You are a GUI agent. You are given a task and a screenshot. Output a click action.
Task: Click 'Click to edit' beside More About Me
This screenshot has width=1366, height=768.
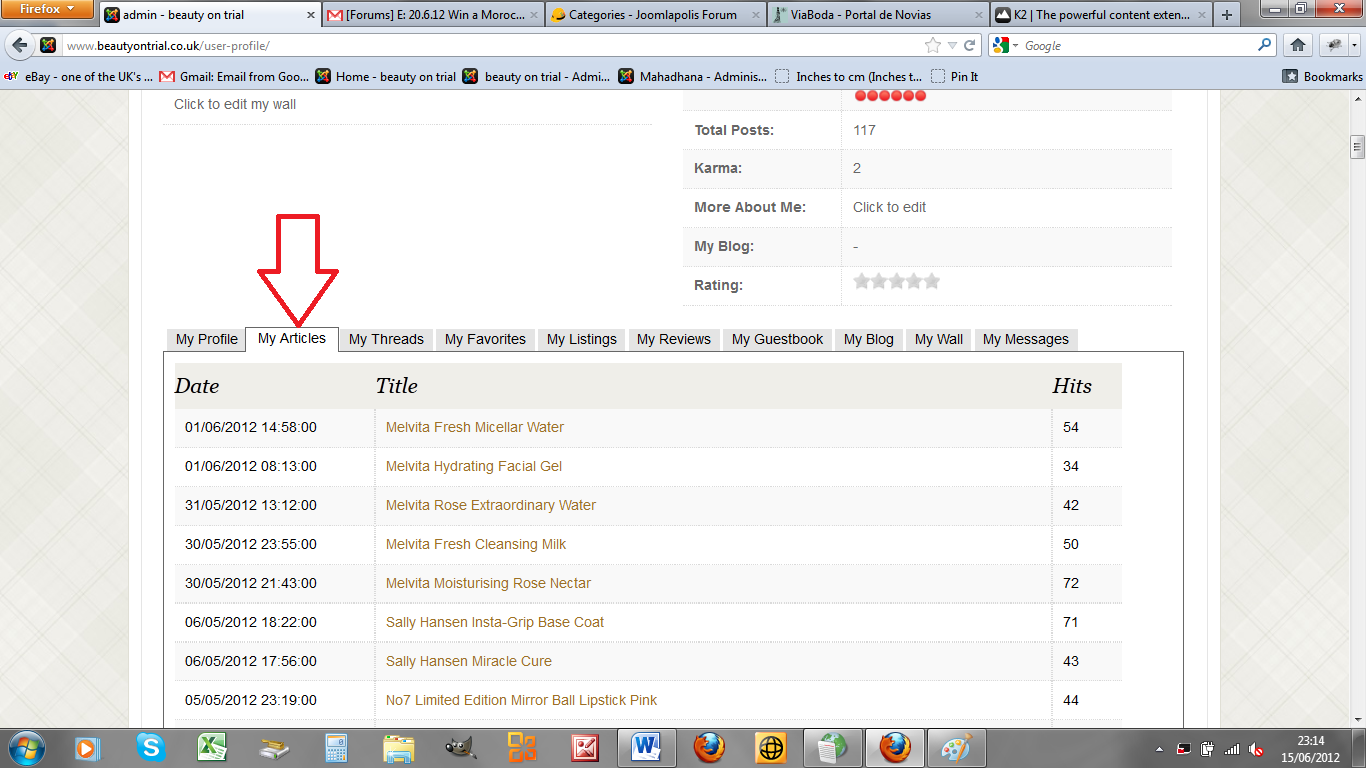coord(889,207)
